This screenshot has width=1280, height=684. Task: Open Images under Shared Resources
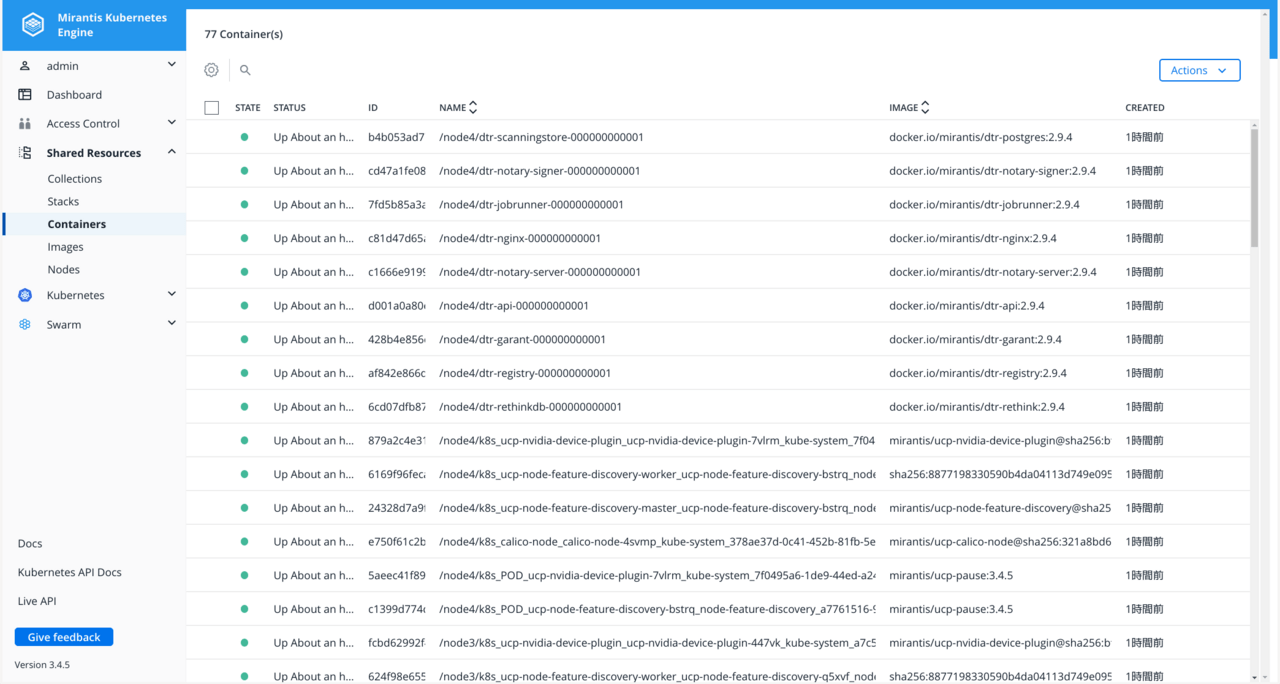tap(66, 247)
